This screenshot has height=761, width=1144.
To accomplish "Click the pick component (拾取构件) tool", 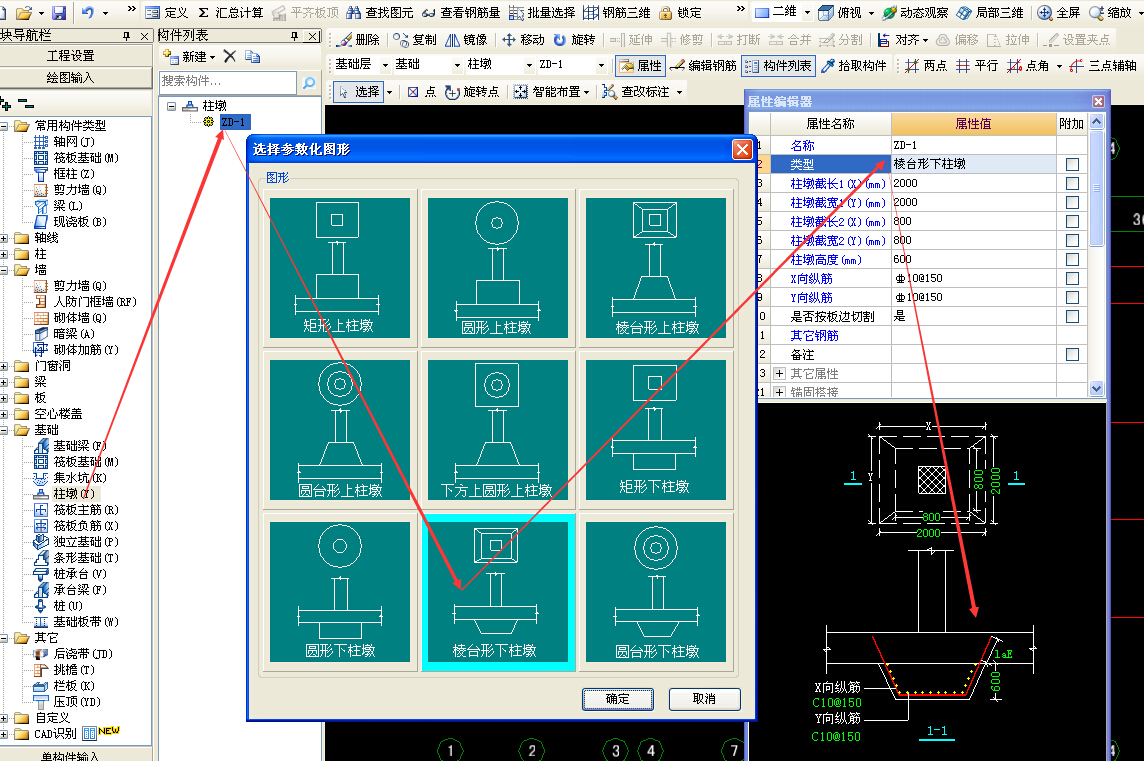I will [x=854, y=66].
